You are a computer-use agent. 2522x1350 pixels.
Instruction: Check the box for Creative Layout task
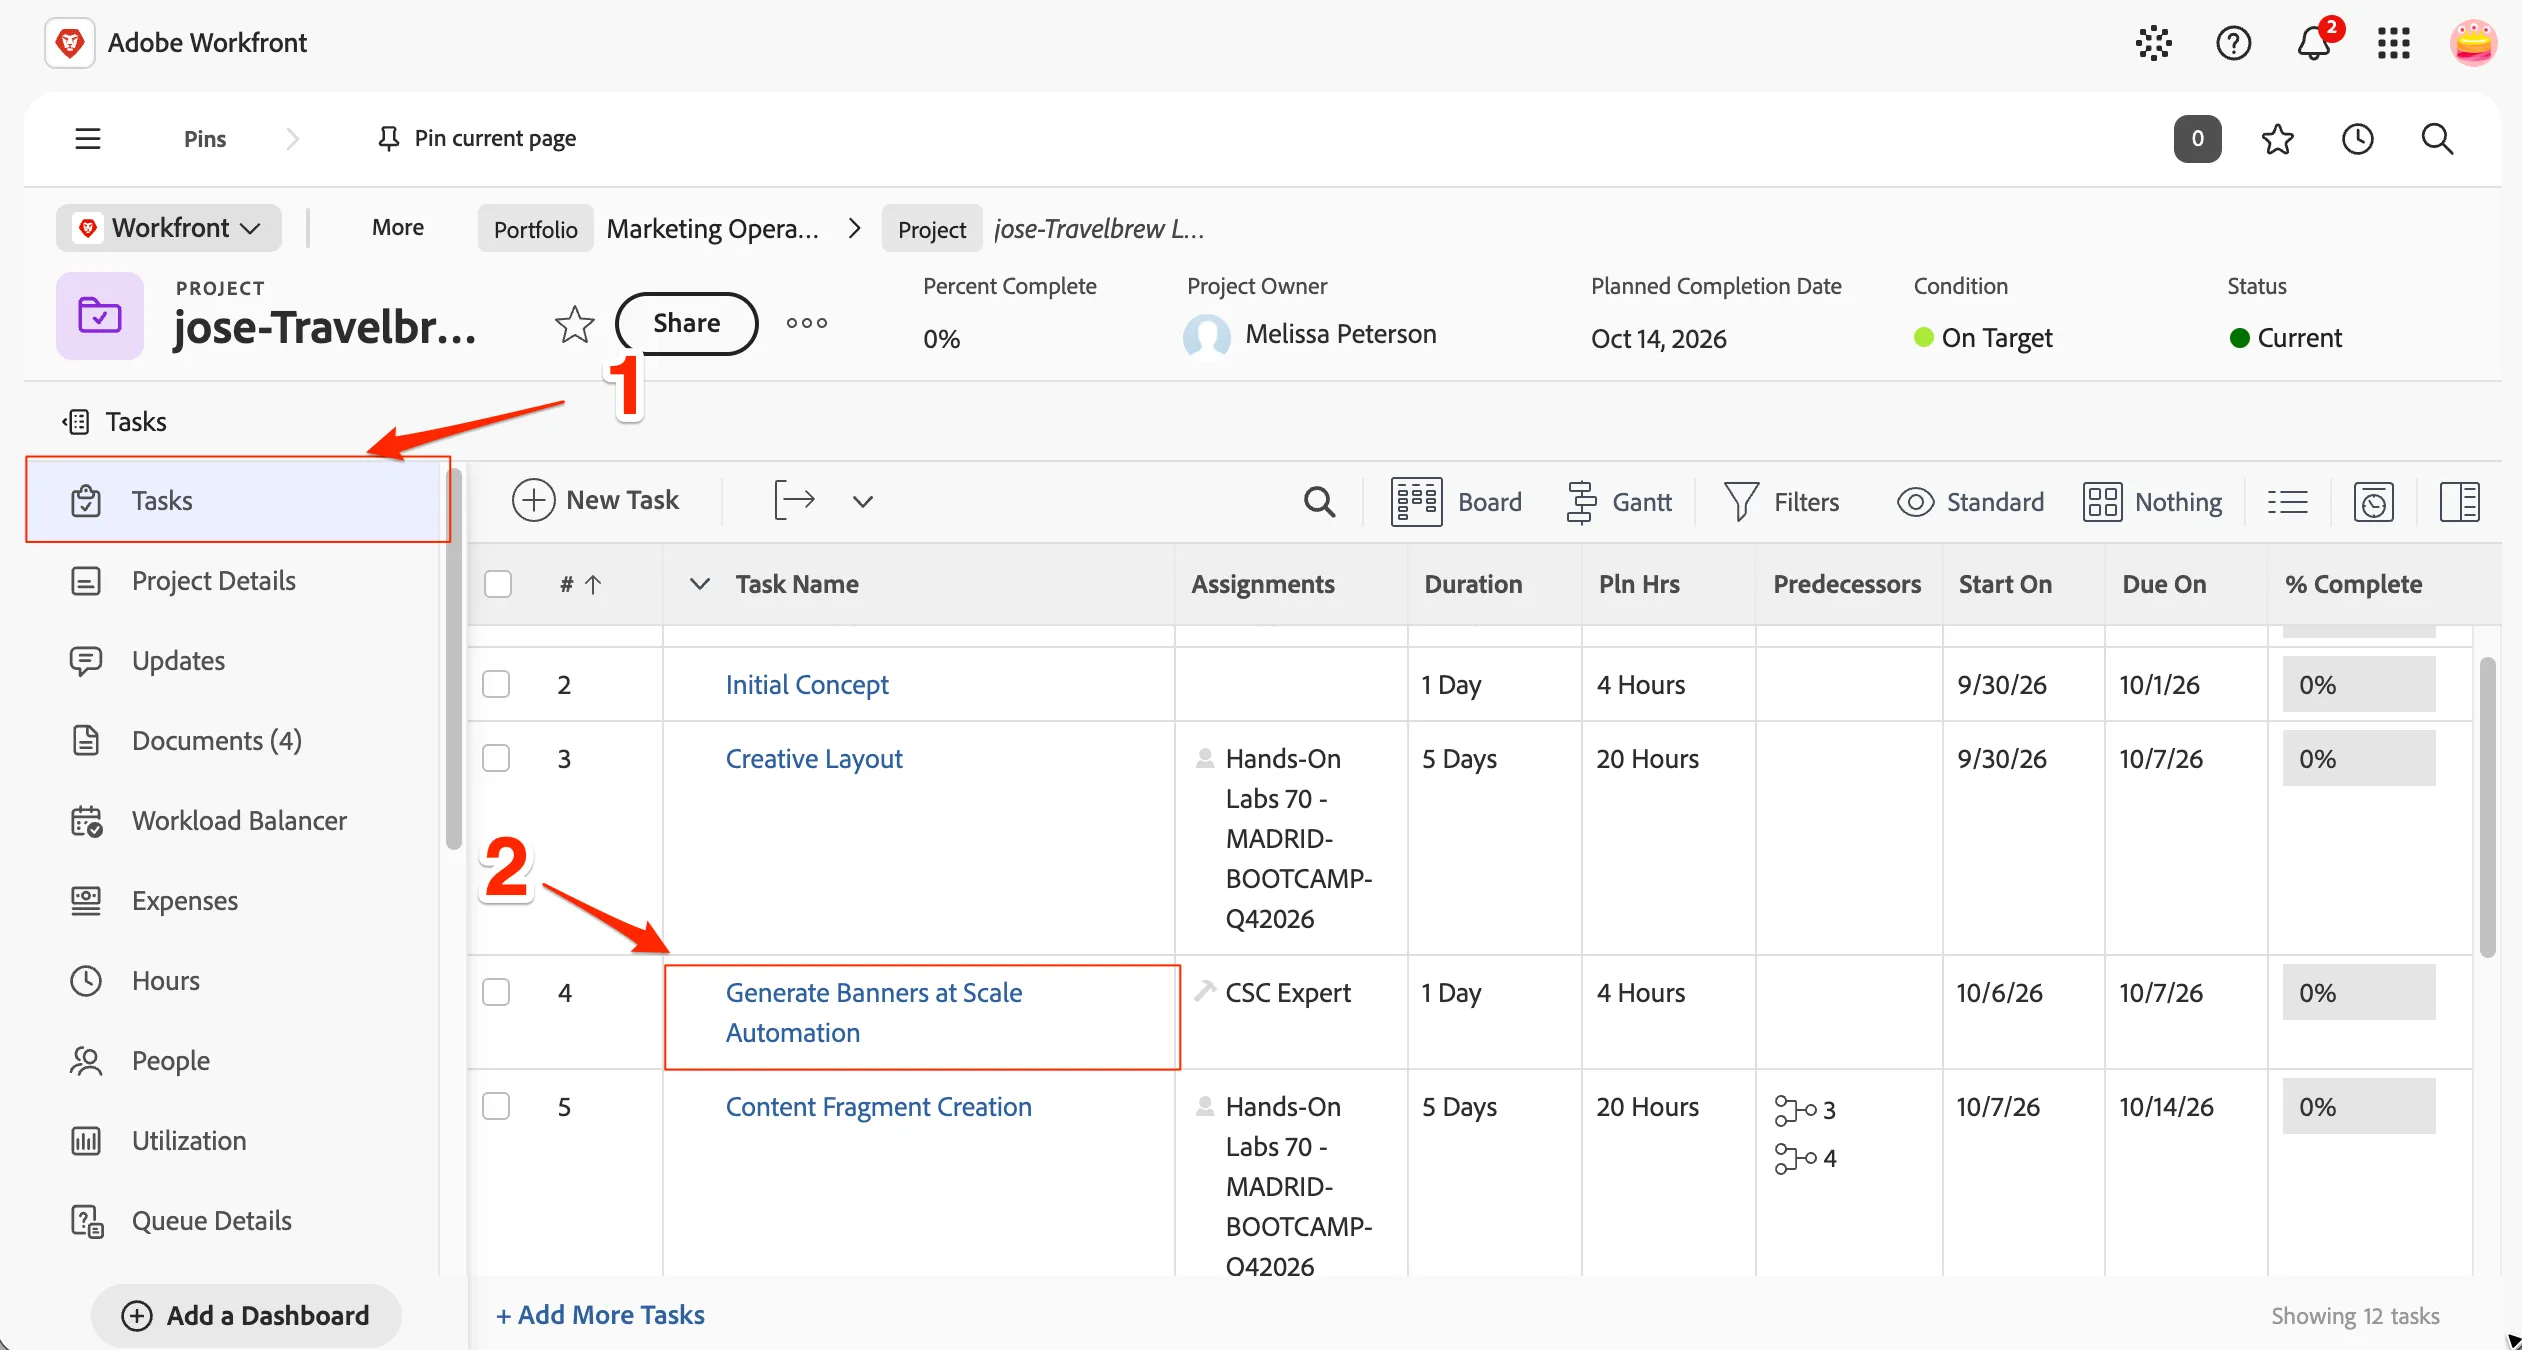(496, 758)
